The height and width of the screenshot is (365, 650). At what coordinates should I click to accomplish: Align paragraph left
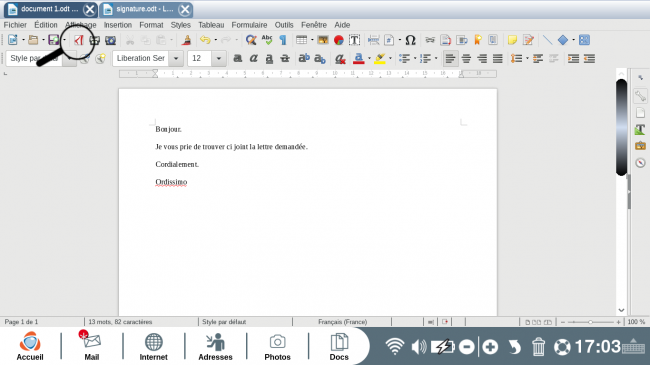[450, 58]
